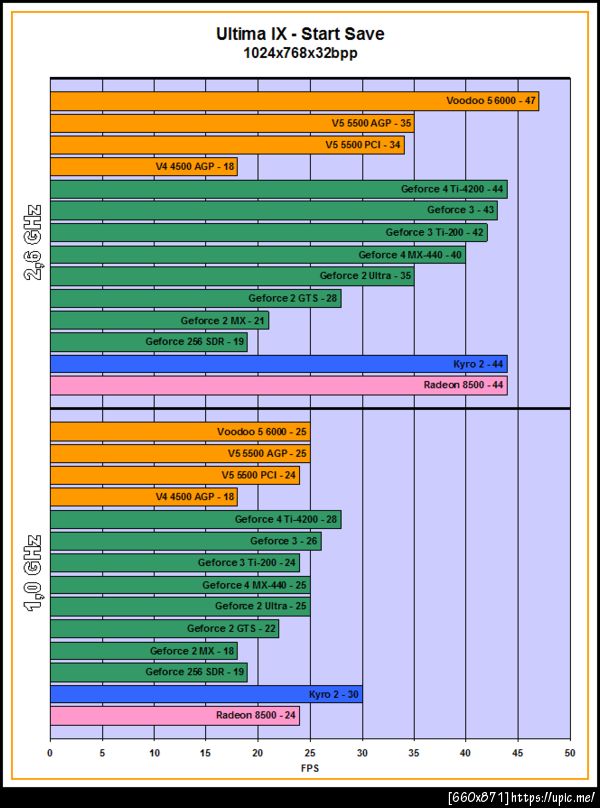Select the "Geforce 2 GTS - 22" bar
Image resolution: width=600 pixels, height=808 pixels.
(164, 629)
